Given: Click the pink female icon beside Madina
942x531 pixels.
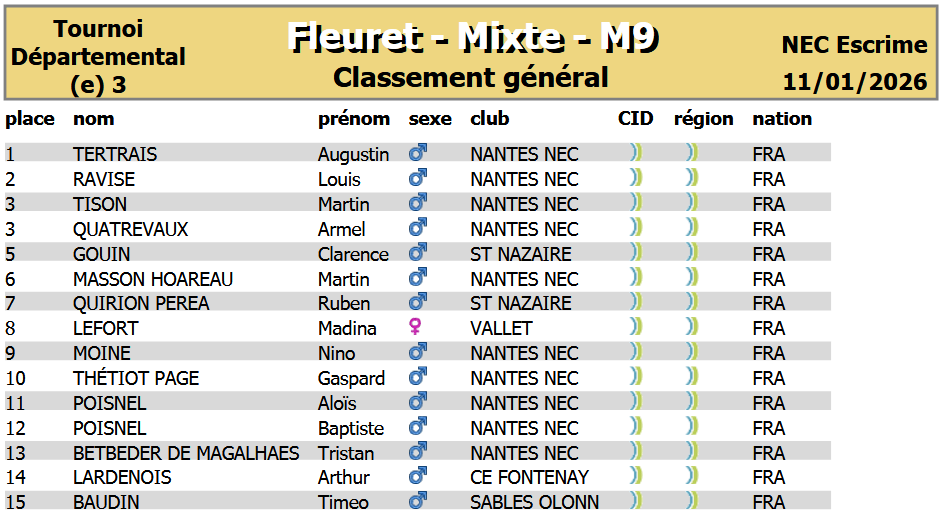Looking at the screenshot, I should [x=416, y=327].
